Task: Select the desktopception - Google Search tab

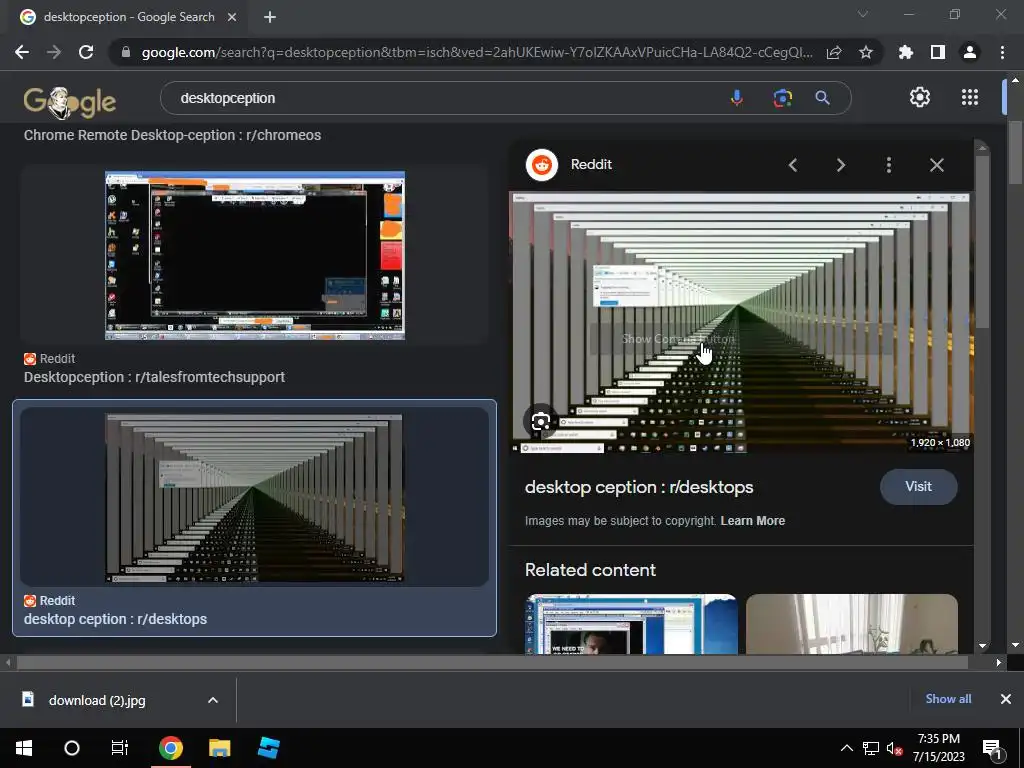Action: 128,17
